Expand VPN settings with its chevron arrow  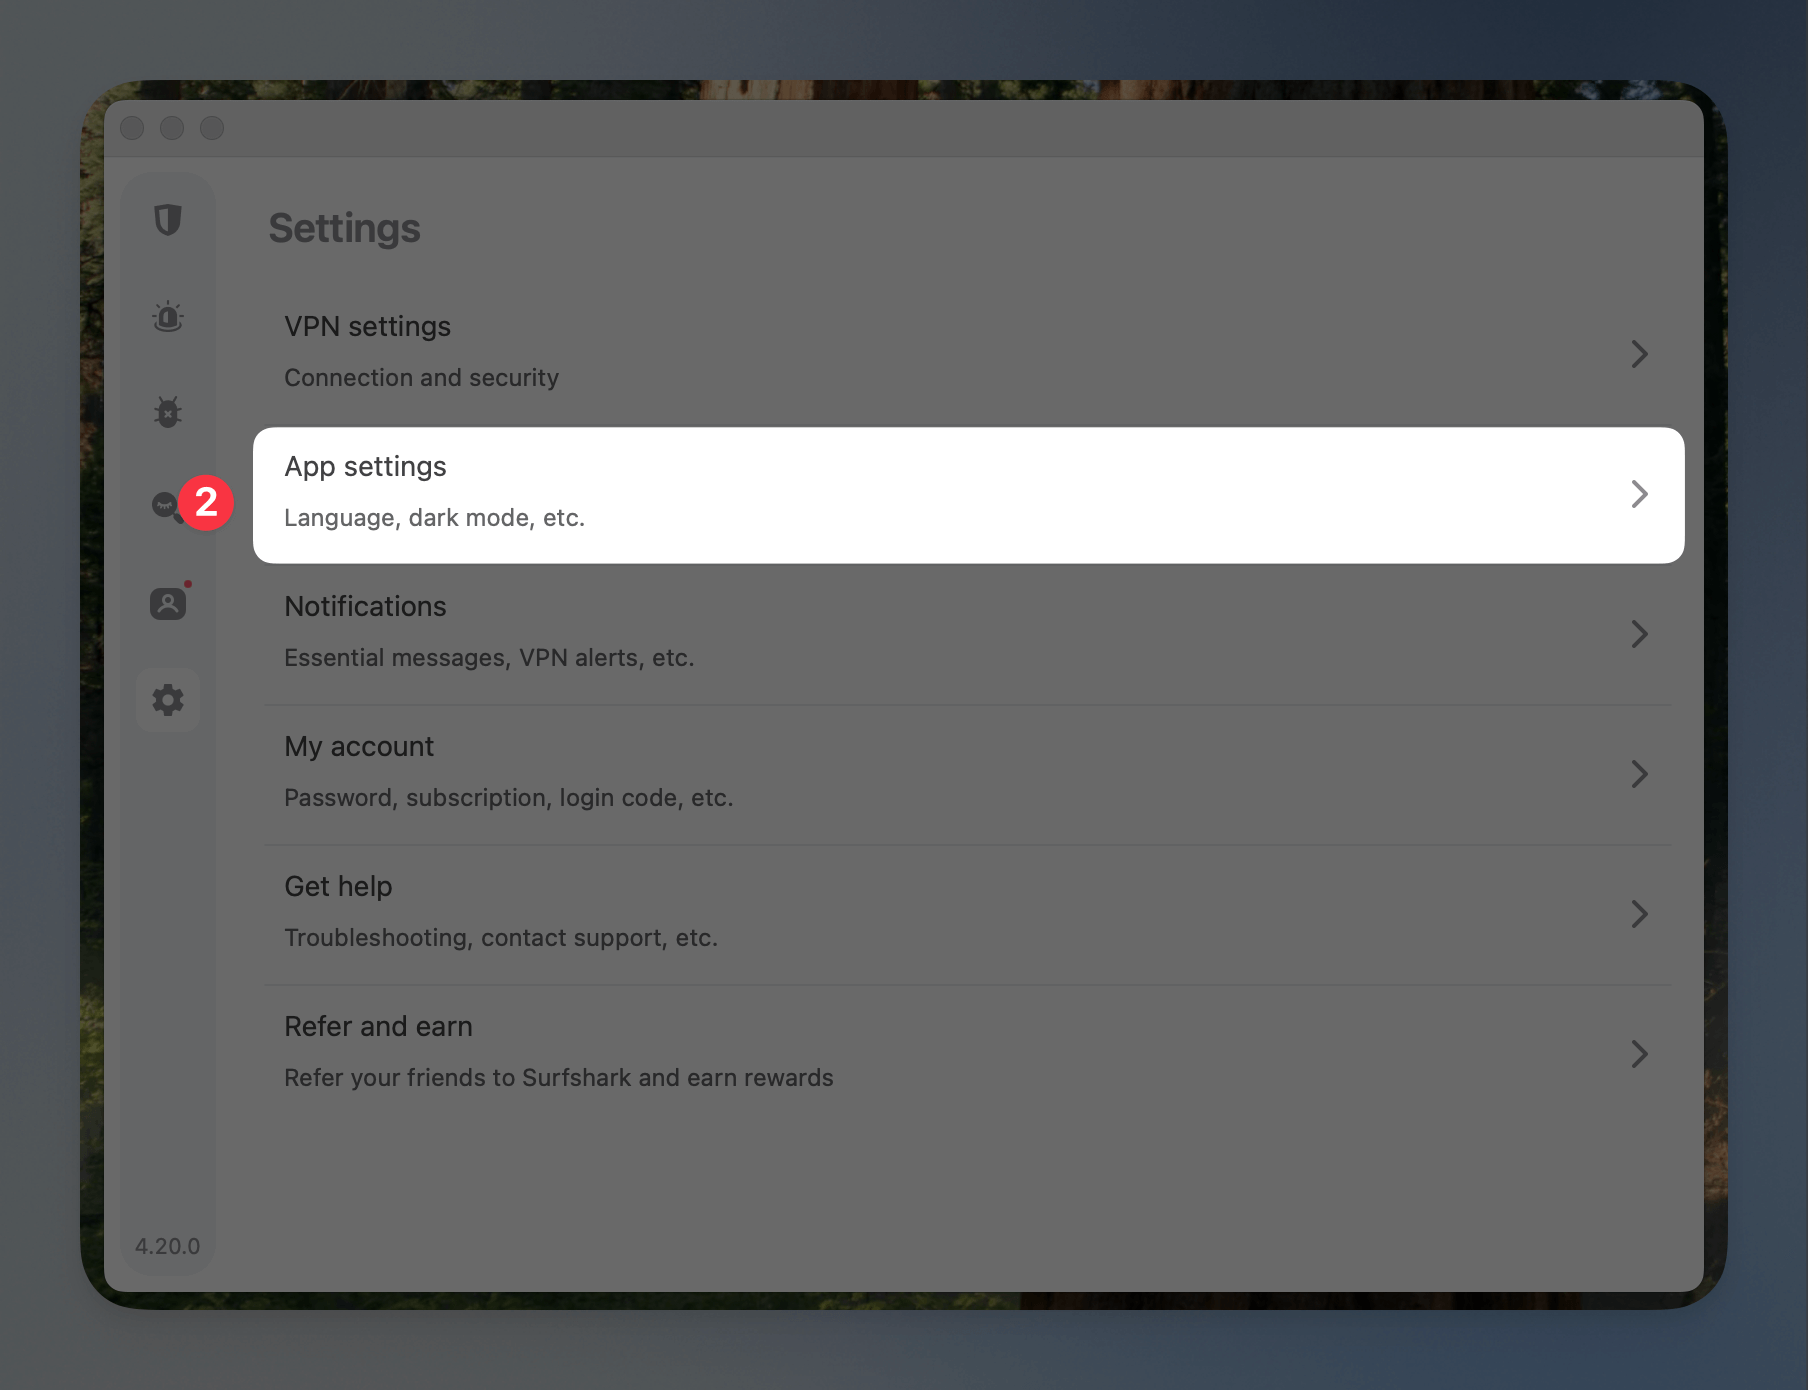click(1639, 354)
